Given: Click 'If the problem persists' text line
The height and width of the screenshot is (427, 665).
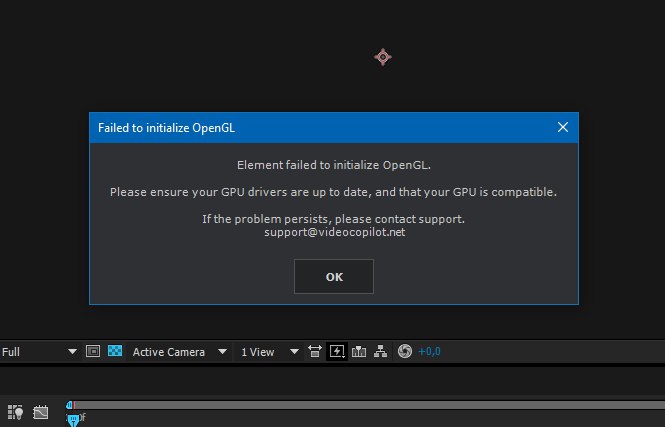Looking at the screenshot, I should click(x=333, y=219).
